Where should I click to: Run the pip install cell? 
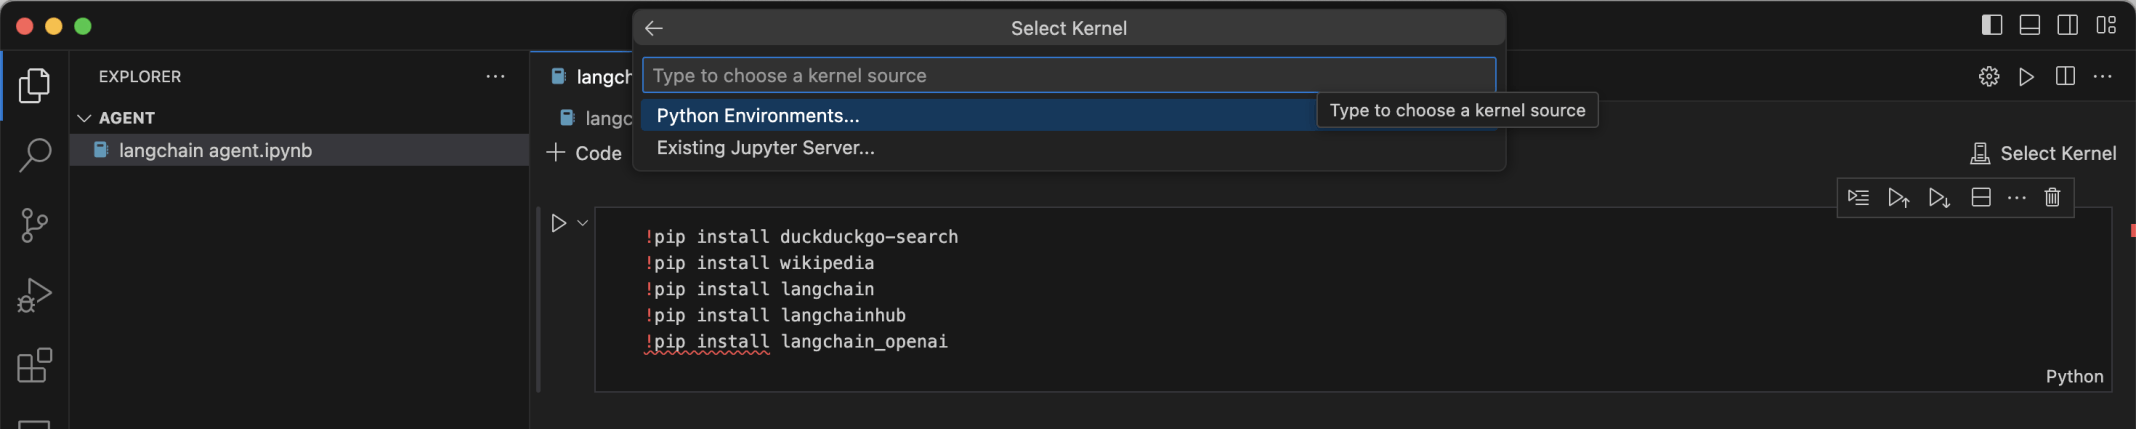(559, 223)
